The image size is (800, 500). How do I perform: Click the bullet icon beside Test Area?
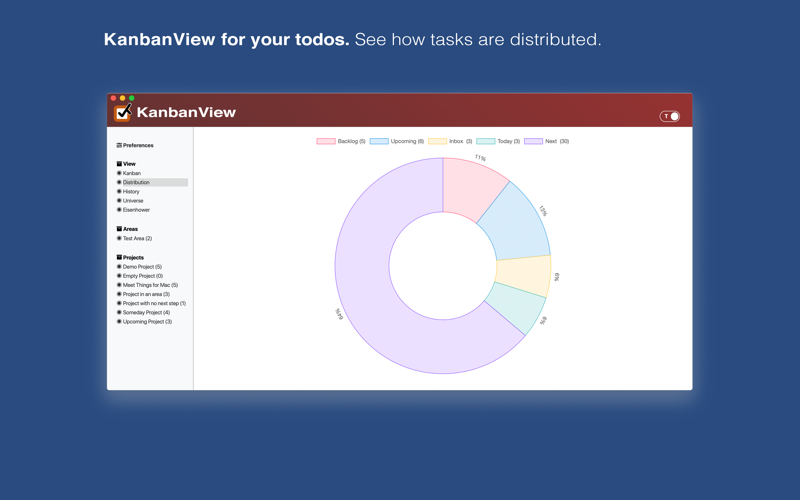(119, 238)
